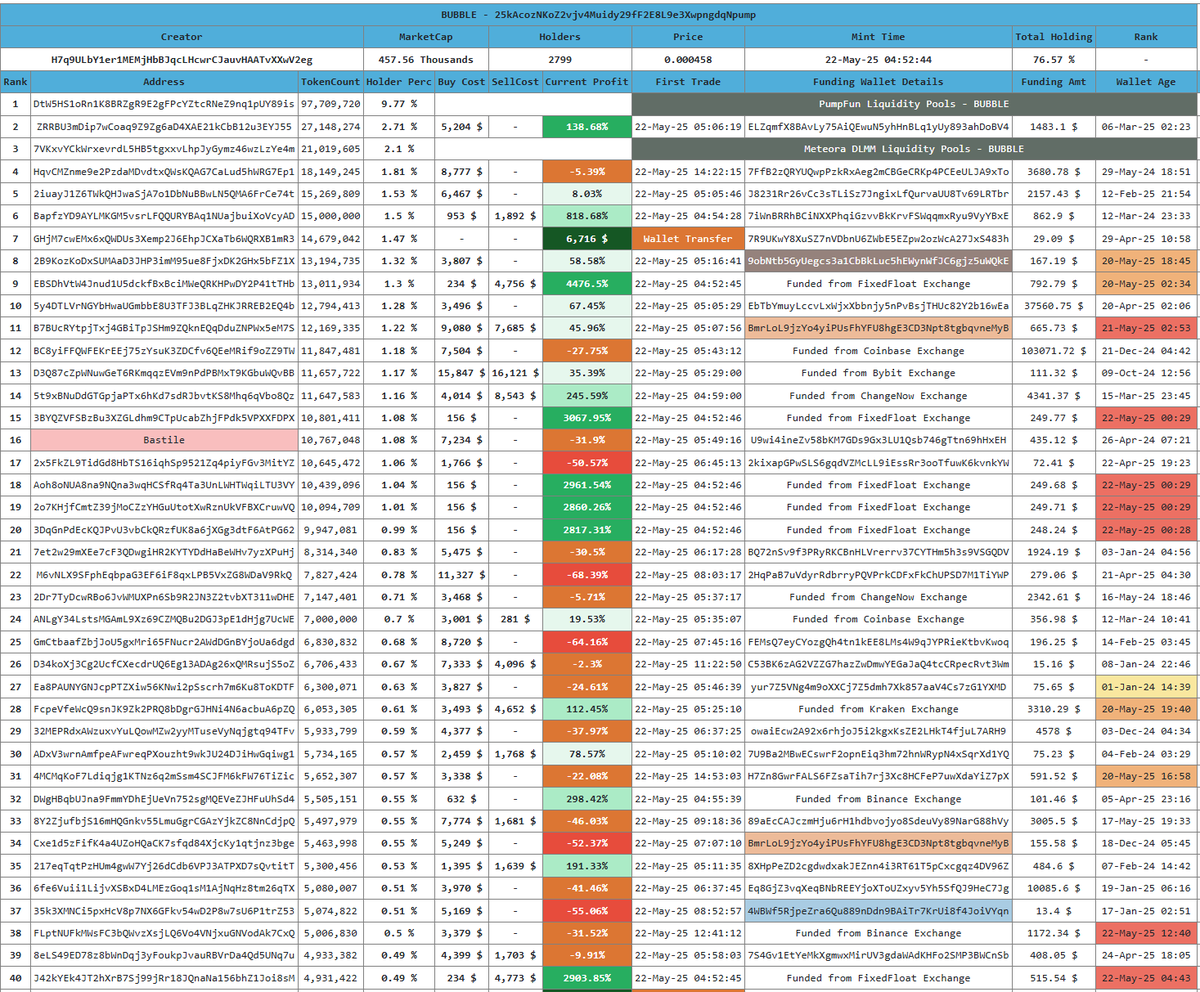Select the Buy Cost column header
The image size is (1200, 992).
461,82
